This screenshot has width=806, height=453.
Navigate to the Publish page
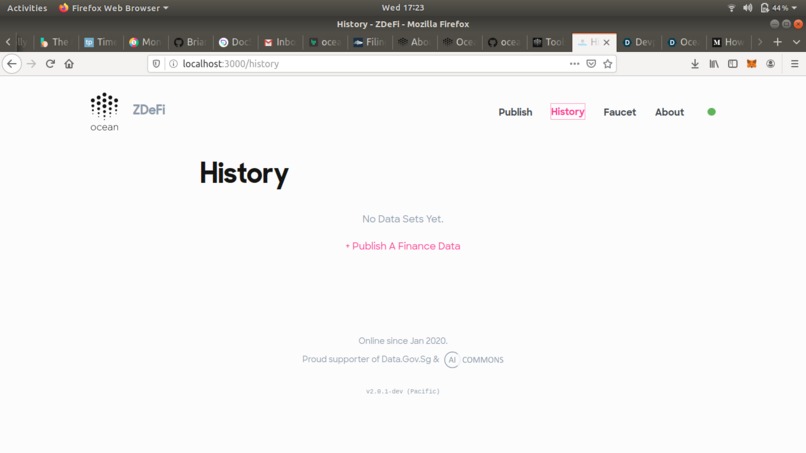click(515, 112)
